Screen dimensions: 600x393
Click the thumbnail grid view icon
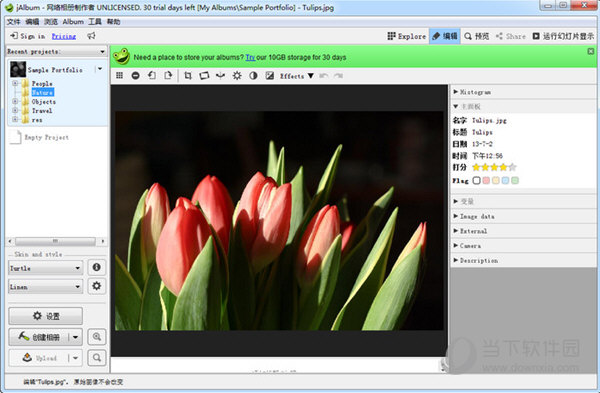pyautogui.click(x=119, y=76)
